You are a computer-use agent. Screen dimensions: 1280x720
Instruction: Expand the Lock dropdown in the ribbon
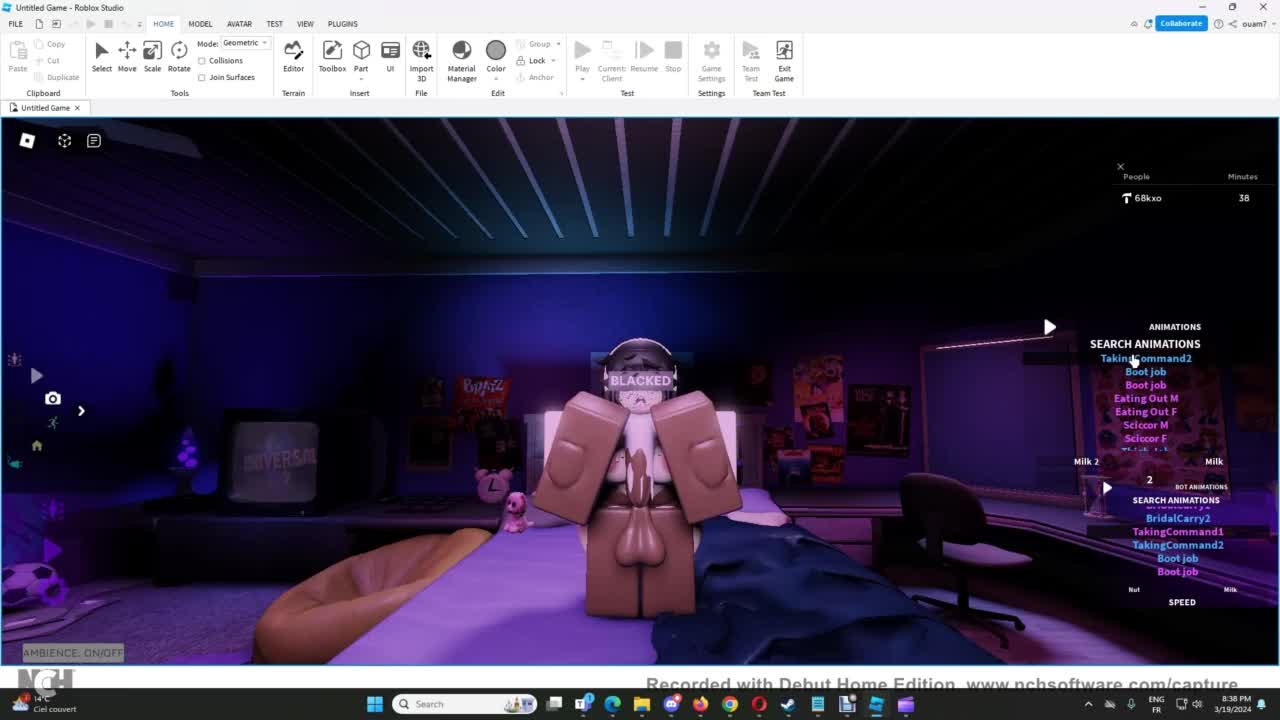tap(553, 61)
